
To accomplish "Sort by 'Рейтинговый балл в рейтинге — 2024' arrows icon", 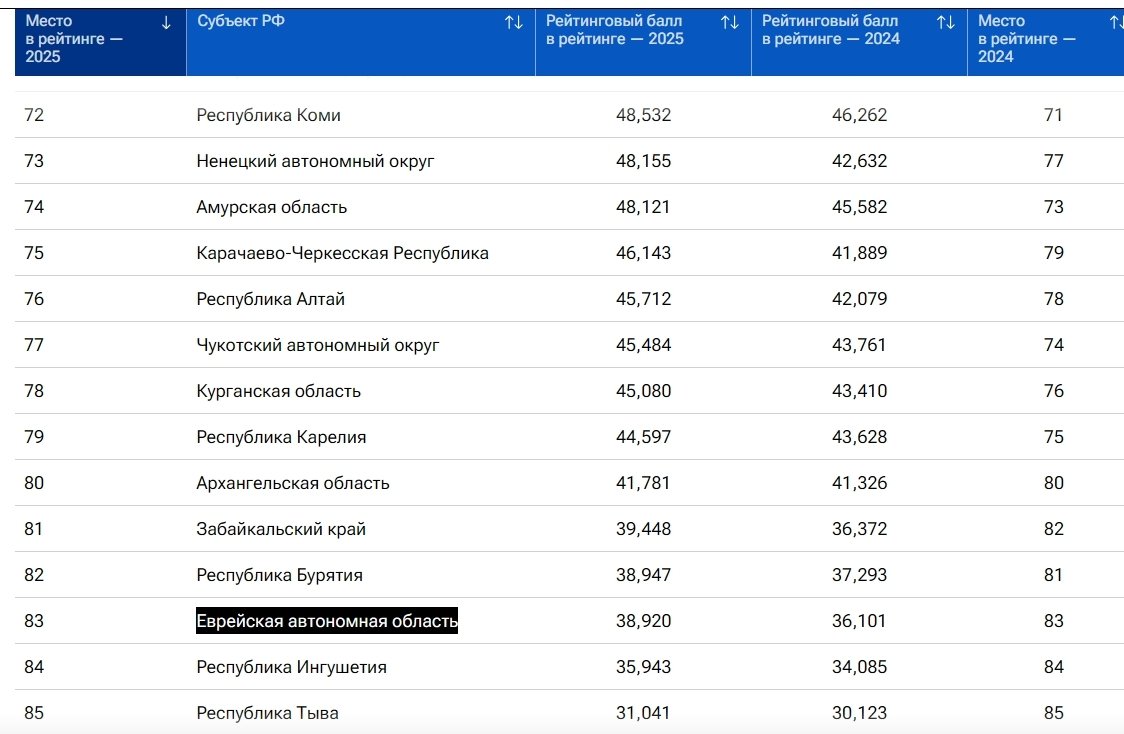I will pos(945,22).
